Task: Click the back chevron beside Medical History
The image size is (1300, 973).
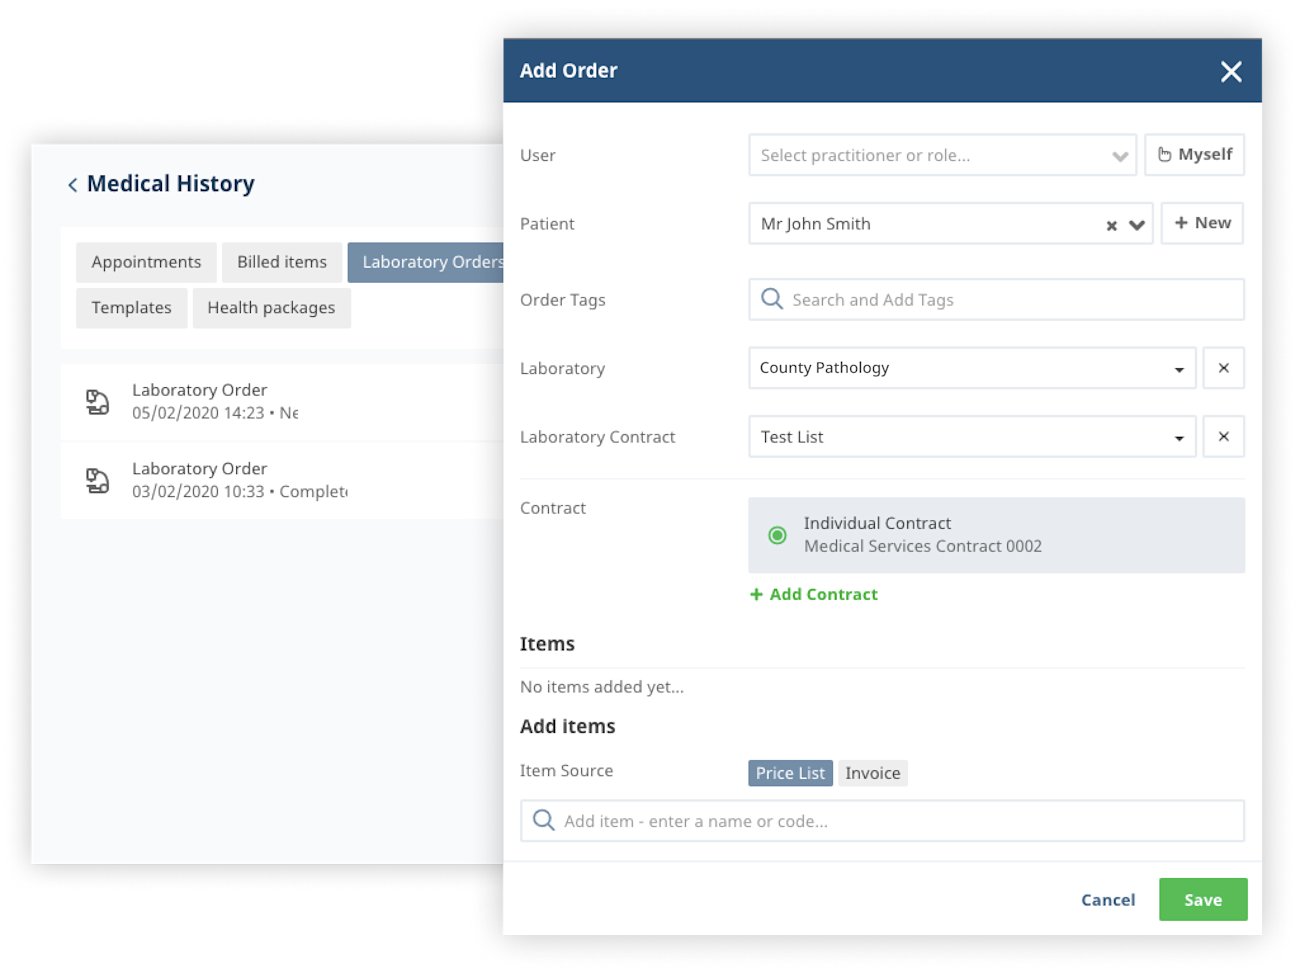Action: [71, 184]
